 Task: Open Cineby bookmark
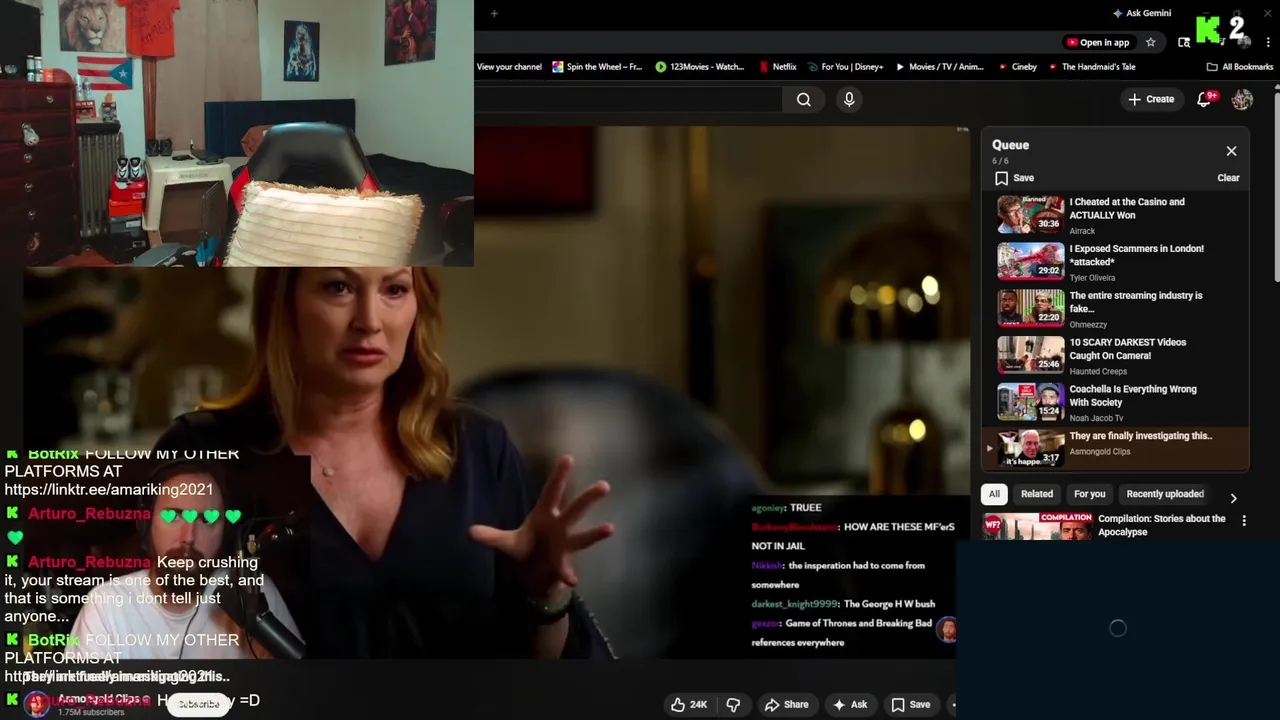point(1018,67)
